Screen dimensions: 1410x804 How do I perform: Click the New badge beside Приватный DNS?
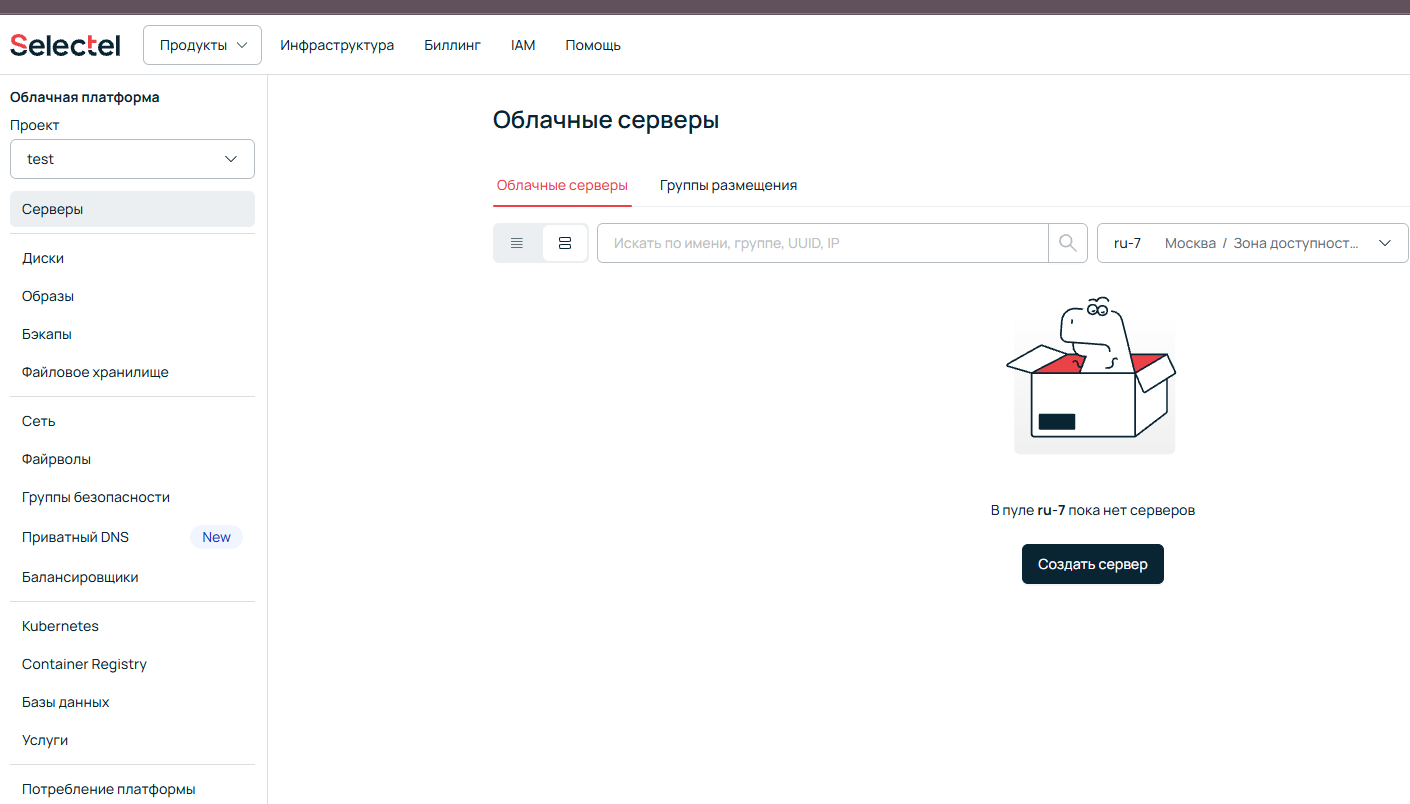[x=216, y=537]
